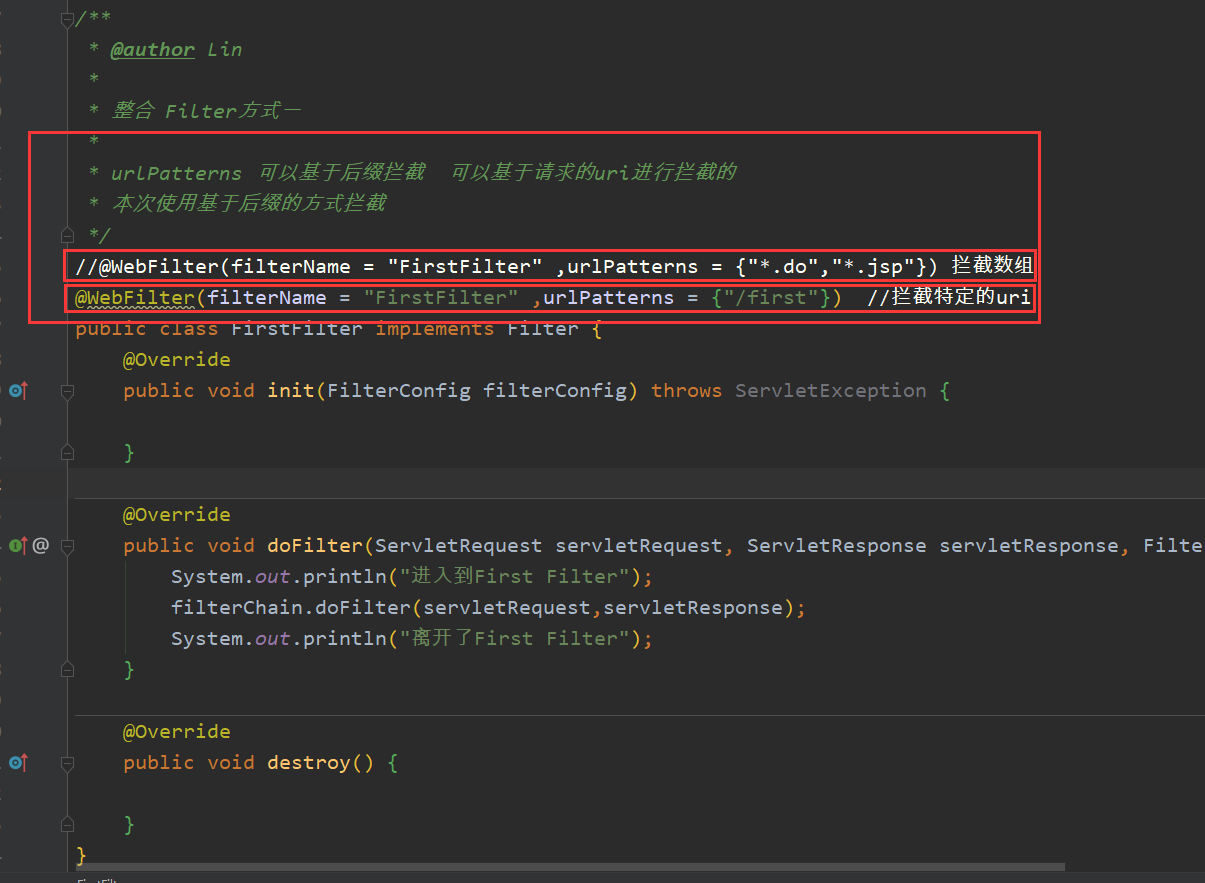The image size is (1205, 883).
Task: Click the active @WebFilter annotation
Action: click(x=135, y=298)
